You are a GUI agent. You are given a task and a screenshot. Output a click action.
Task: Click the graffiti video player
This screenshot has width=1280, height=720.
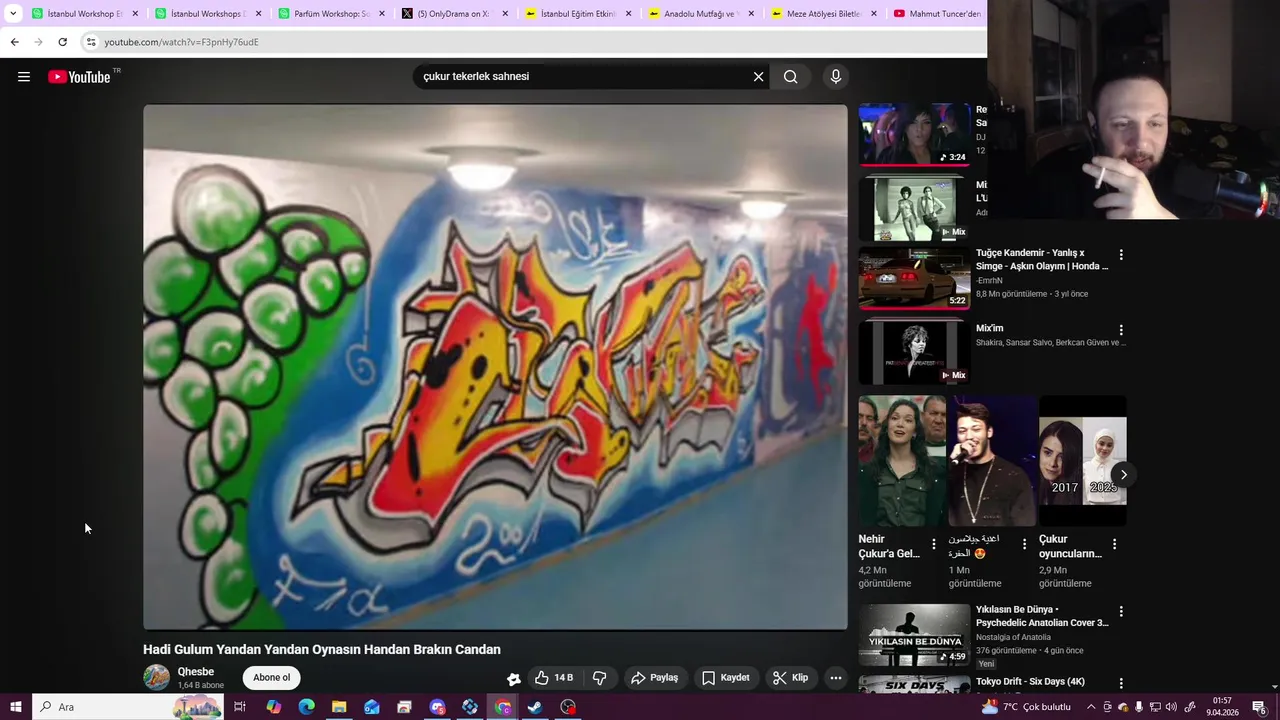495,367
